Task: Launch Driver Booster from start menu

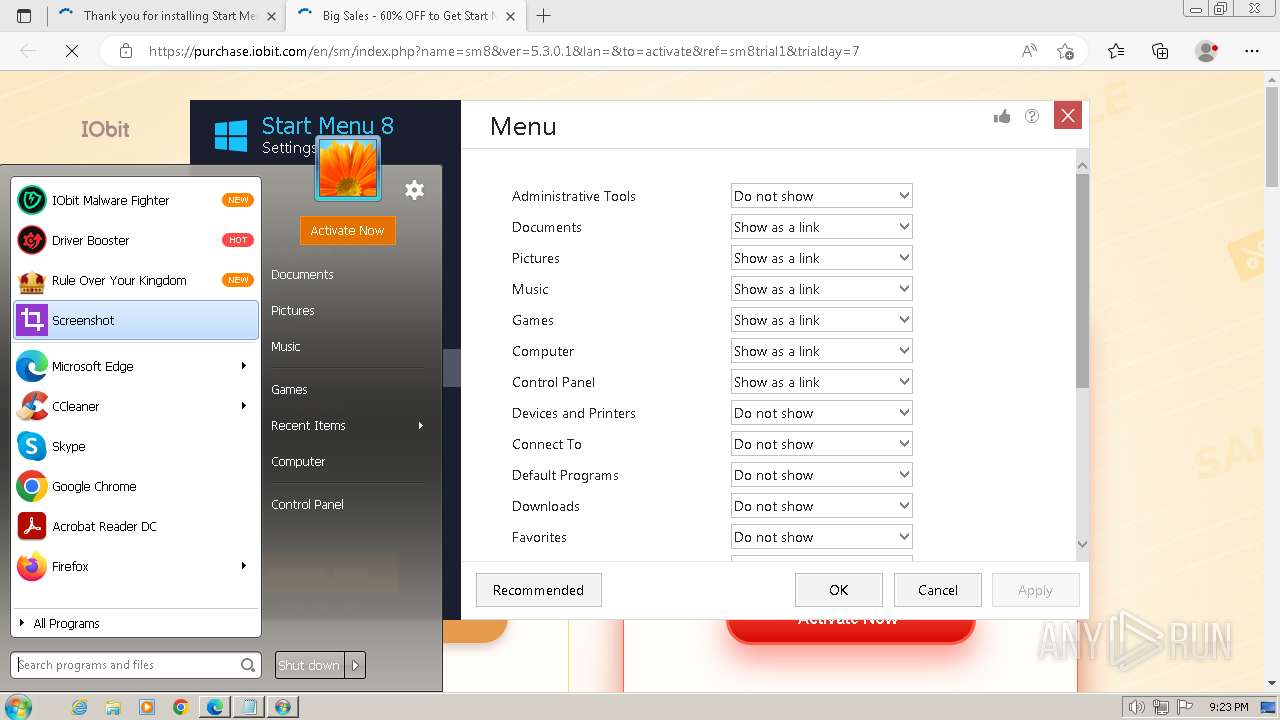Action: click(x=136, y=240)
